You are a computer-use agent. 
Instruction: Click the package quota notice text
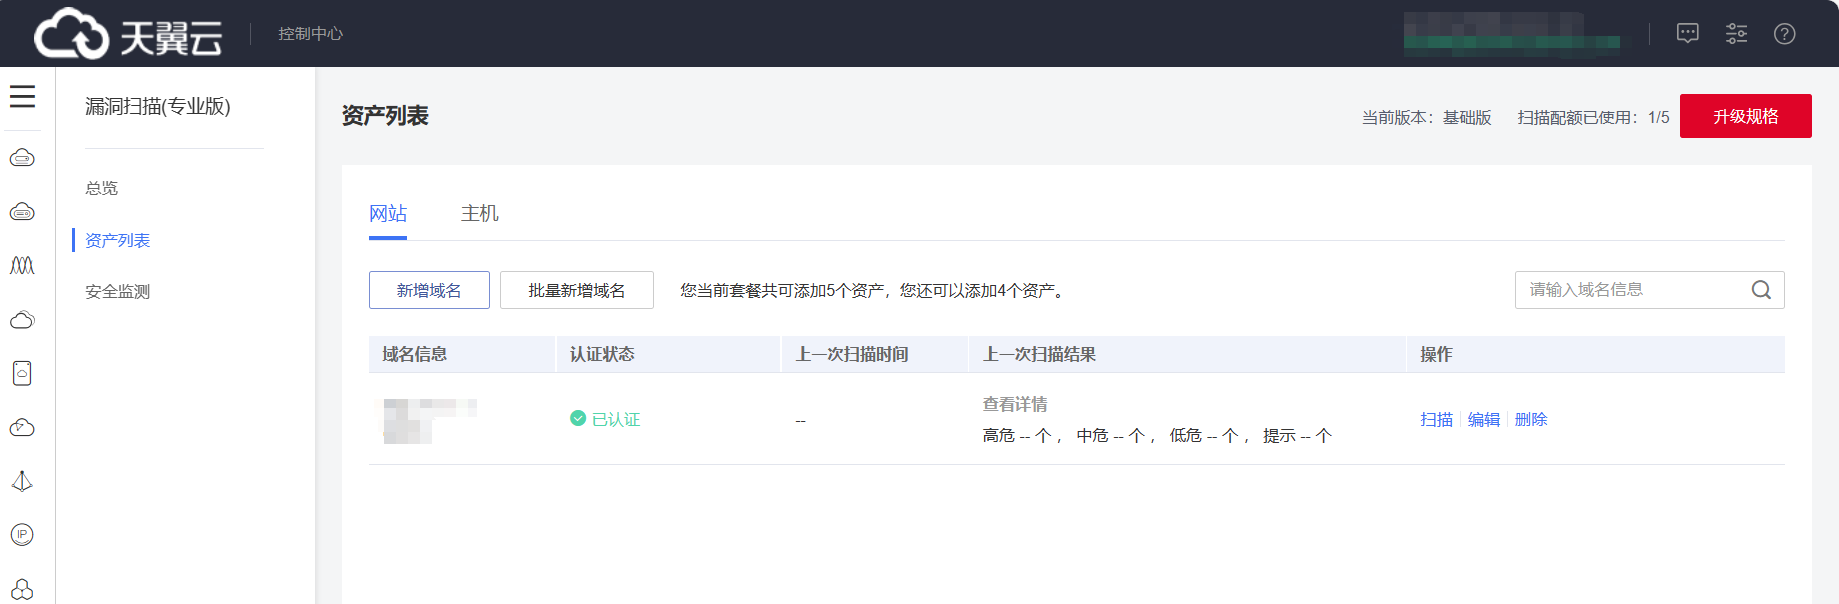(875, 290)
